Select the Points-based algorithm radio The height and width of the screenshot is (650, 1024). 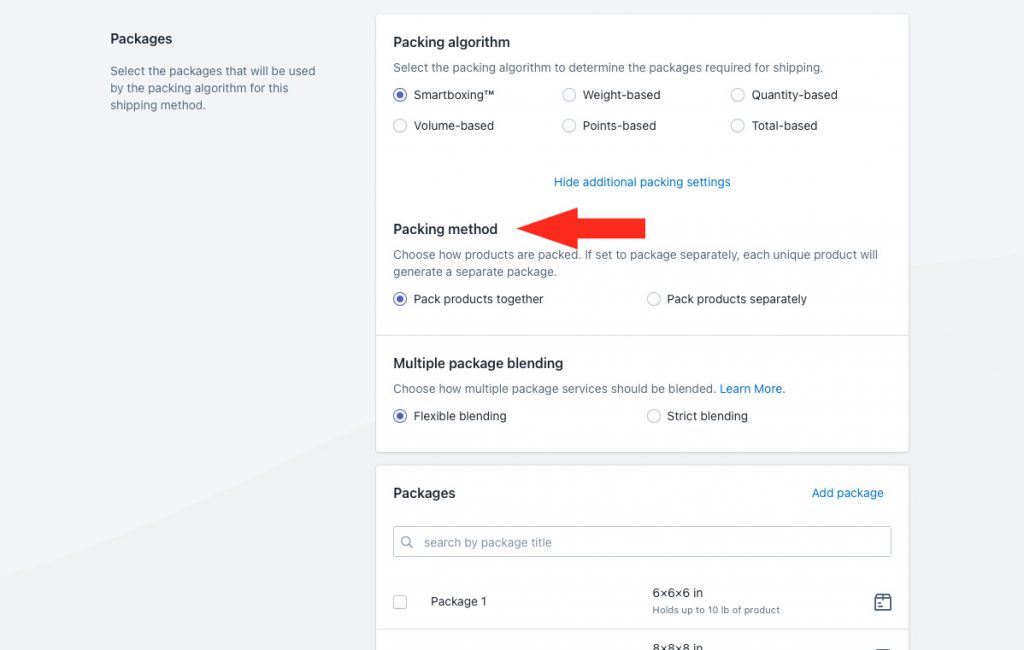pyautogui.click(x=569, y=125)
